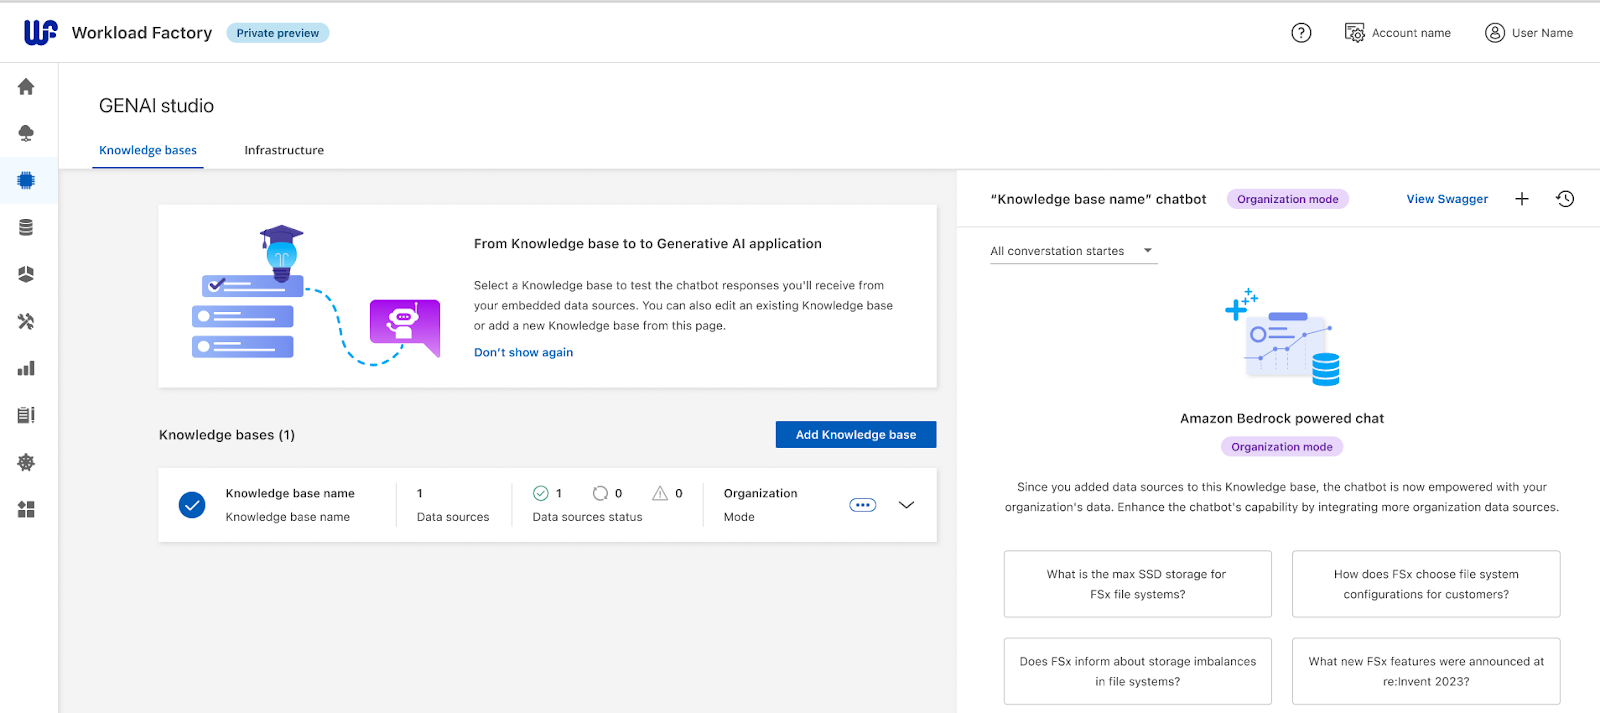The width and height of the screenshot is (1600, 713).
Task: Click the Add Knowledge base button
Action: click(856, 434)
